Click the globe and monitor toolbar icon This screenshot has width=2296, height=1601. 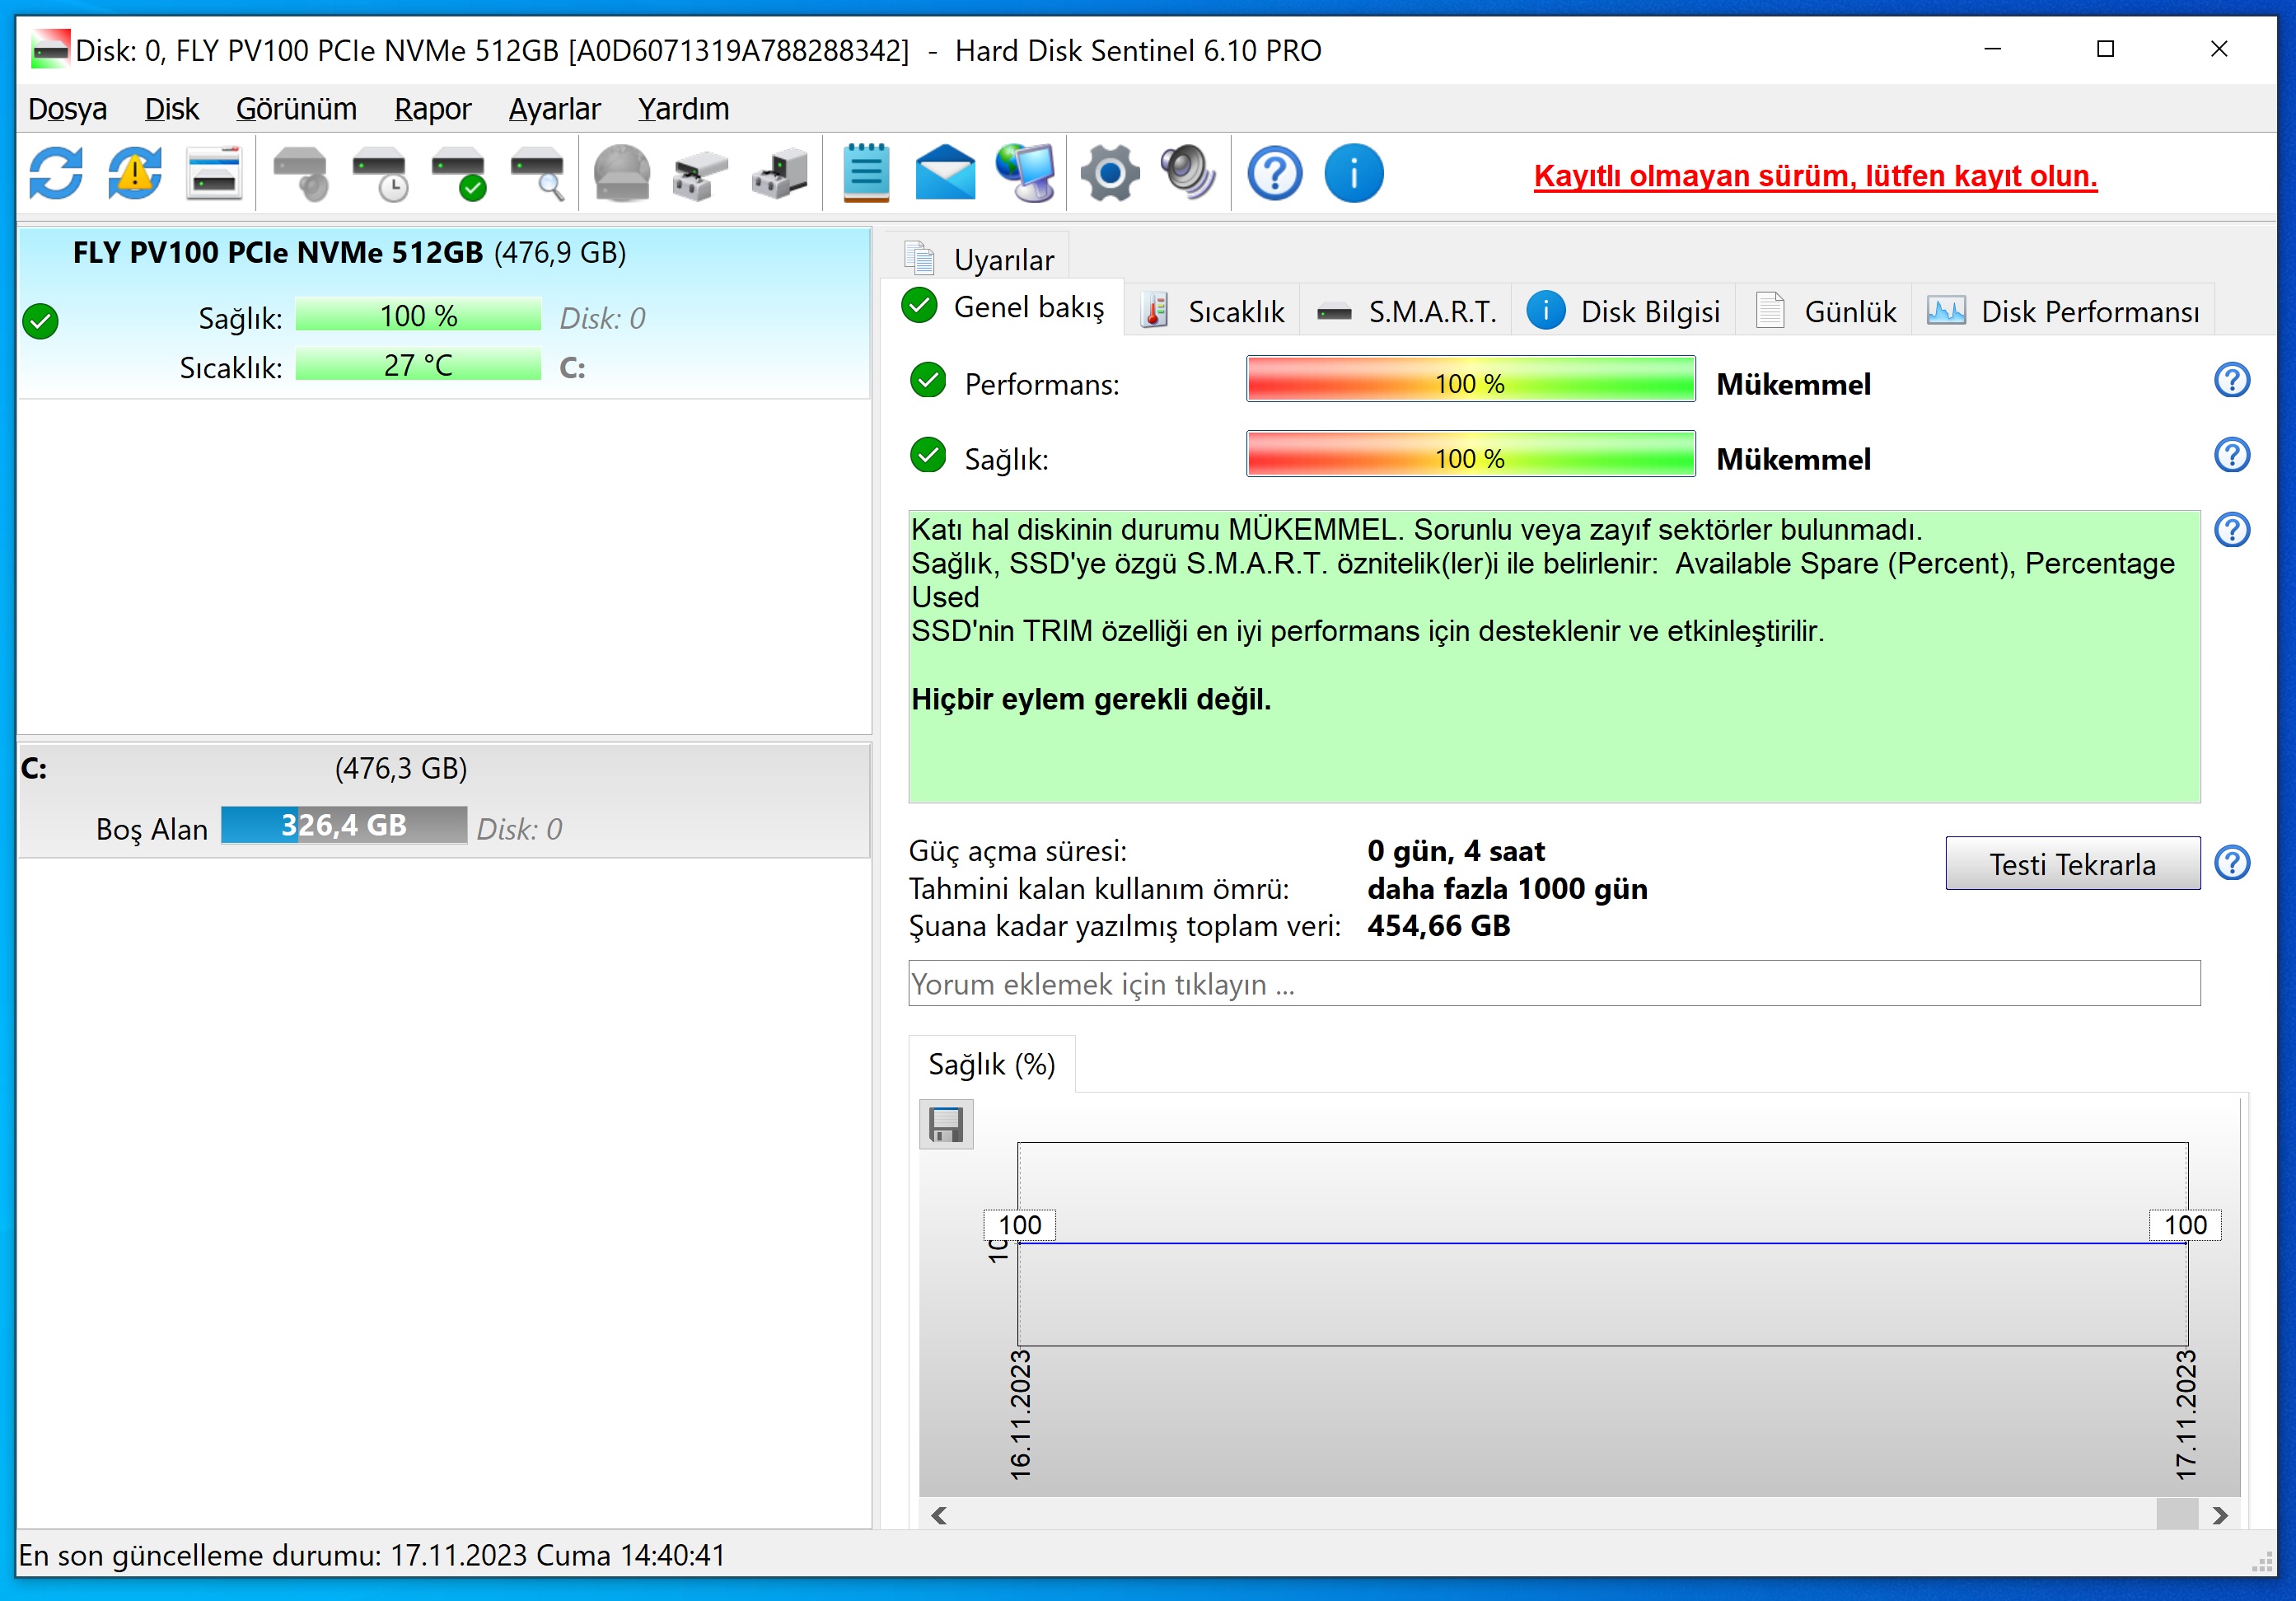pyautogui.click(x=1026, y=174)
